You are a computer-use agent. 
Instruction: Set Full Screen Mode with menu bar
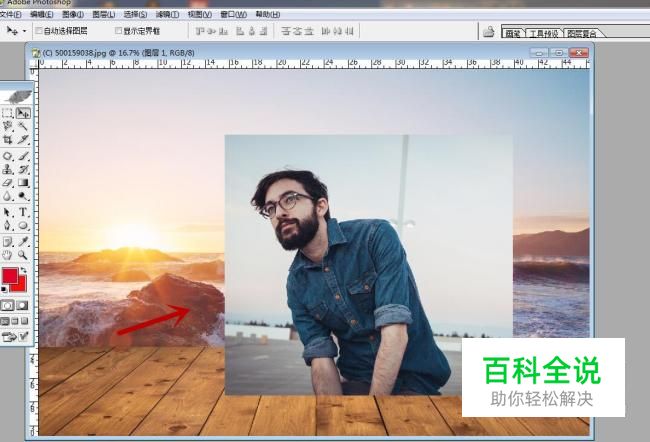(x=15, y=321)
